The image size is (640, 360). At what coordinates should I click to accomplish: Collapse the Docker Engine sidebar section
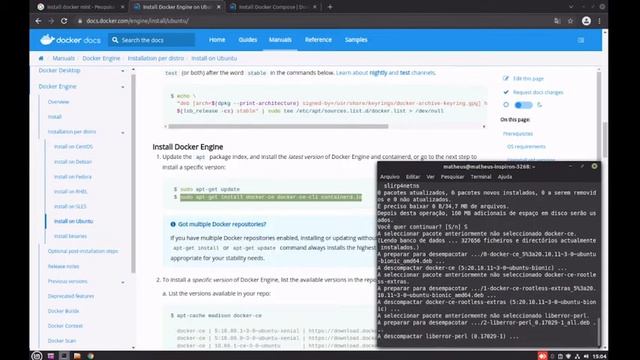tap(122, 87)
